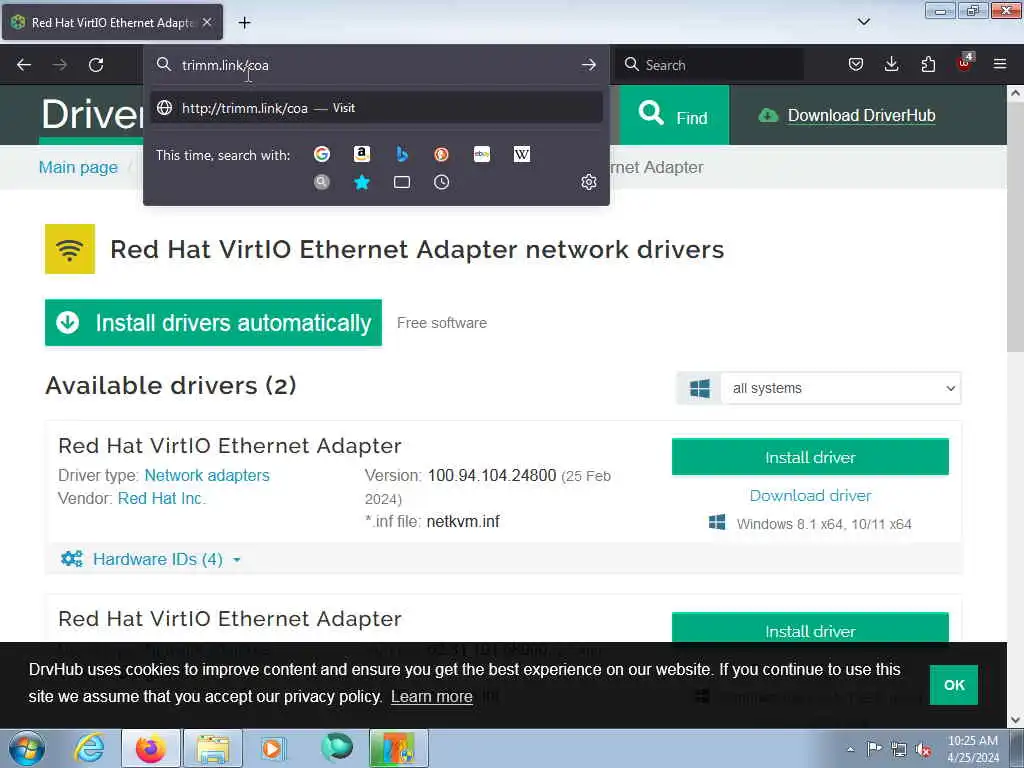Click the network tray icon
This screenshot has width=1024, height=768.
tap(899, 749)
